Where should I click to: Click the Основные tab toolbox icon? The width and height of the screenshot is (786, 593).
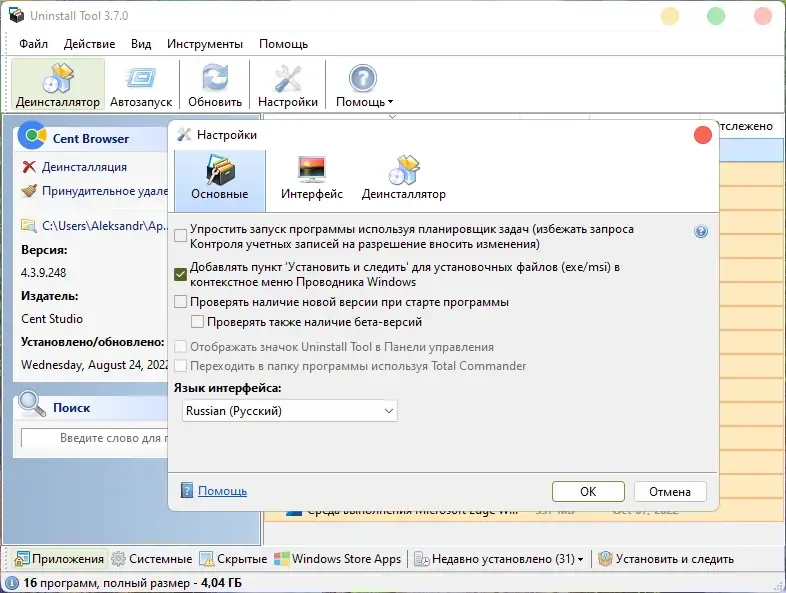tap(220, 169)
